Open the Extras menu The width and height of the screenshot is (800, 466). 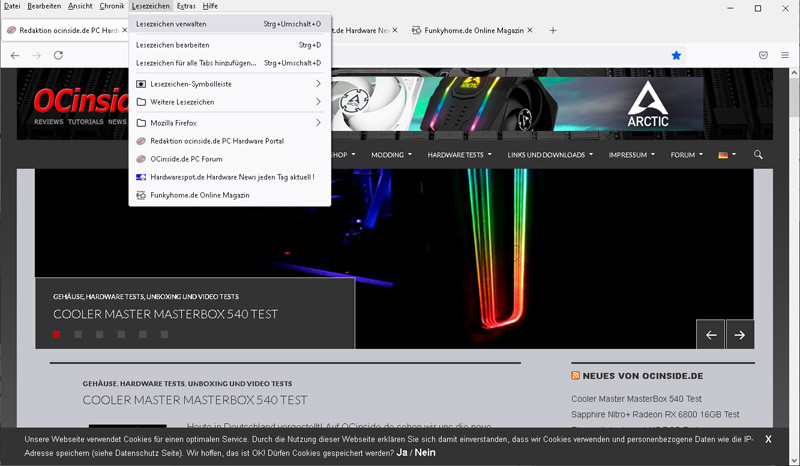[x=186, y=6]
